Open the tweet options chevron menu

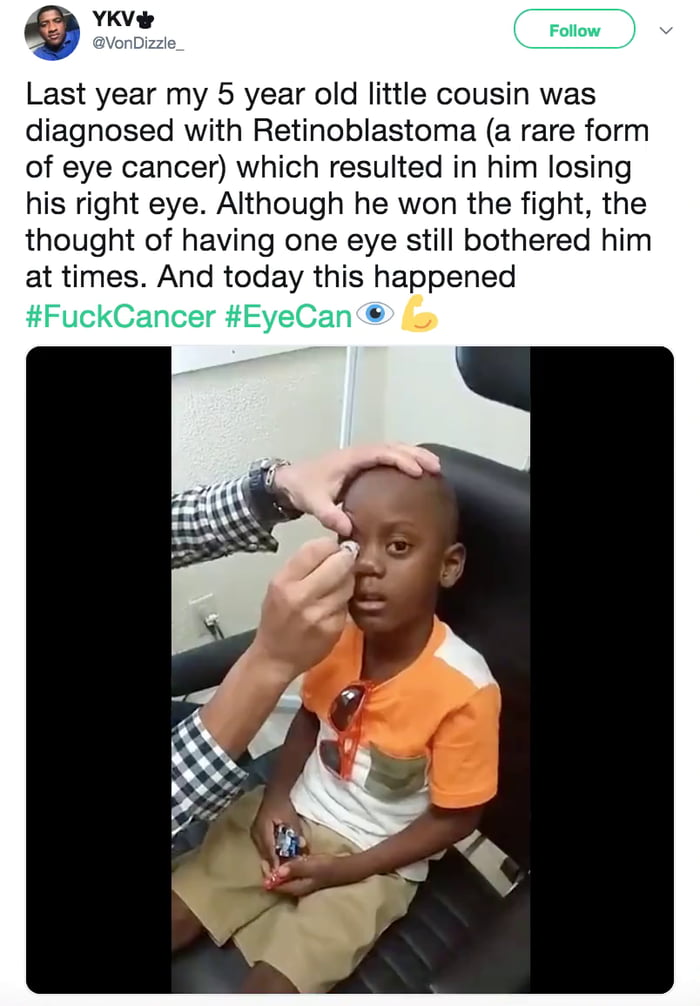tap(667, 30)
